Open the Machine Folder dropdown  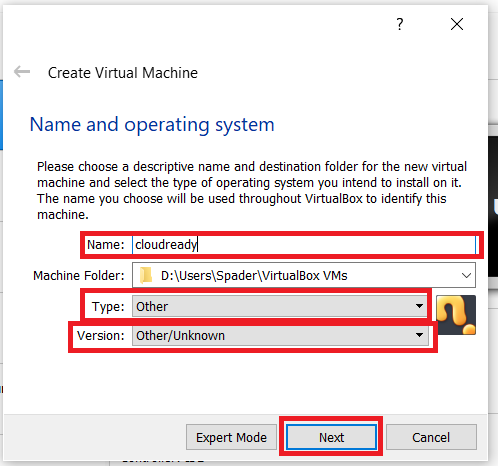click(x=304, y=275)
